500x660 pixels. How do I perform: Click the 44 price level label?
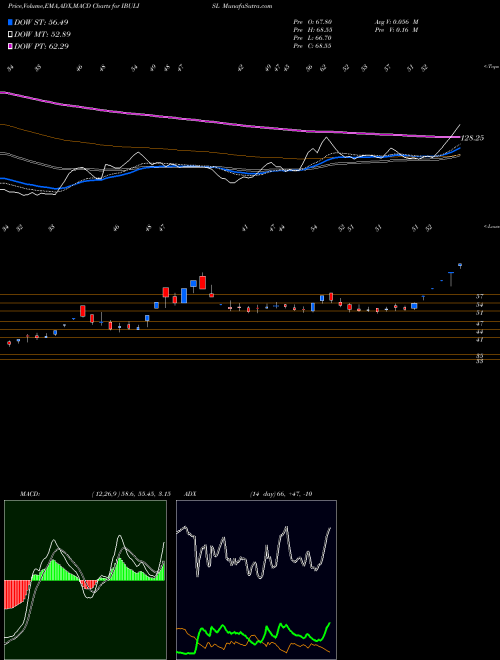[479, 332]
